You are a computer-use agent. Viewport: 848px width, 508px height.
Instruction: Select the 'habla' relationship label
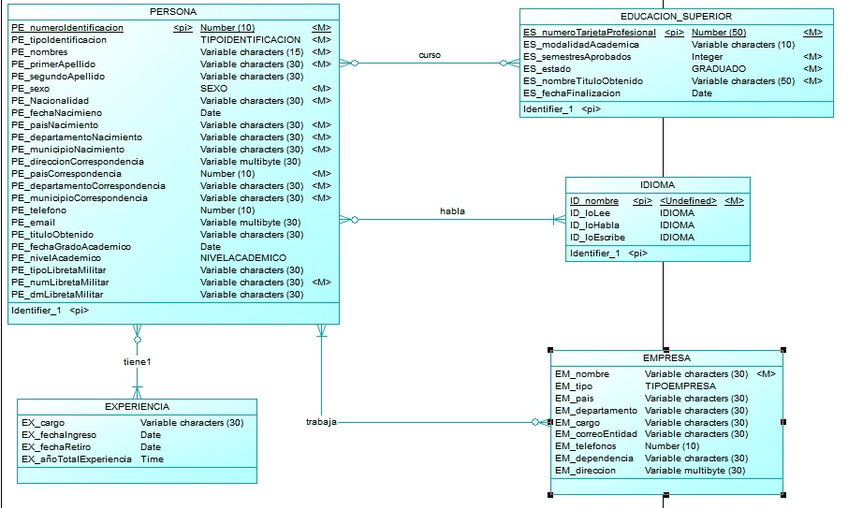pyautogui.click(x=452, y=211)
